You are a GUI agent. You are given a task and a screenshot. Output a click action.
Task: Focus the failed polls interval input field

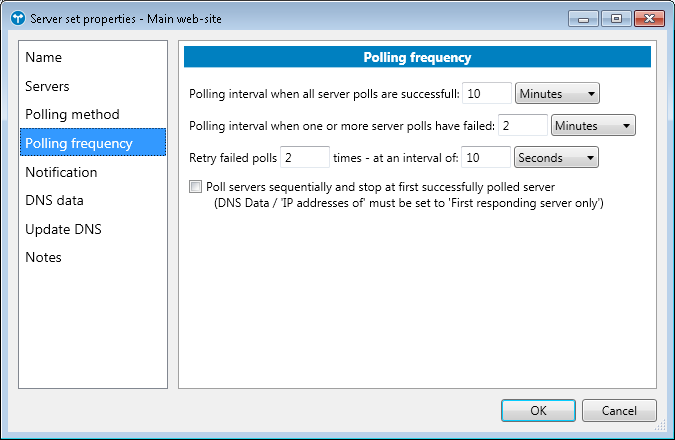point(522,126)
